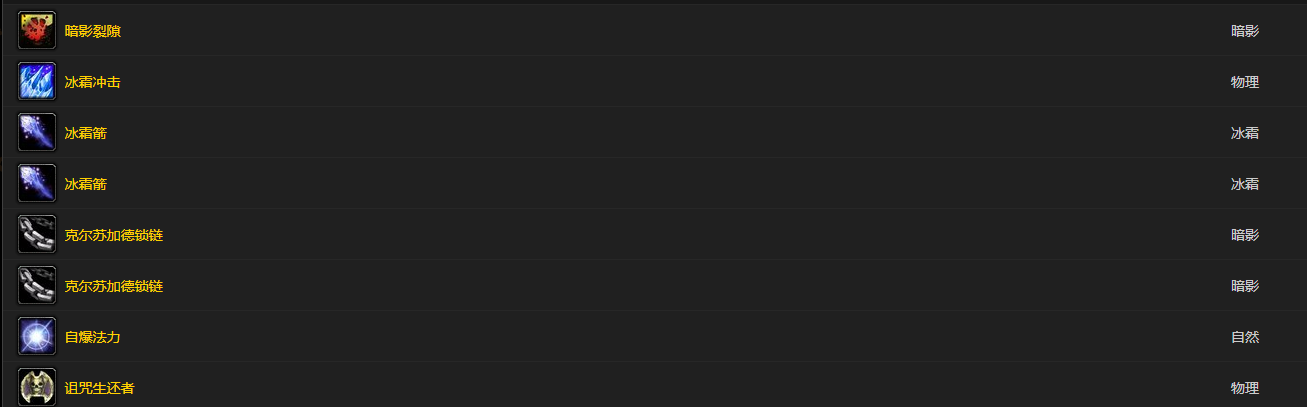Screen dimensions: 1307x407
Task: View the 诅咒生还者 spell page
Action: [100, 388]
